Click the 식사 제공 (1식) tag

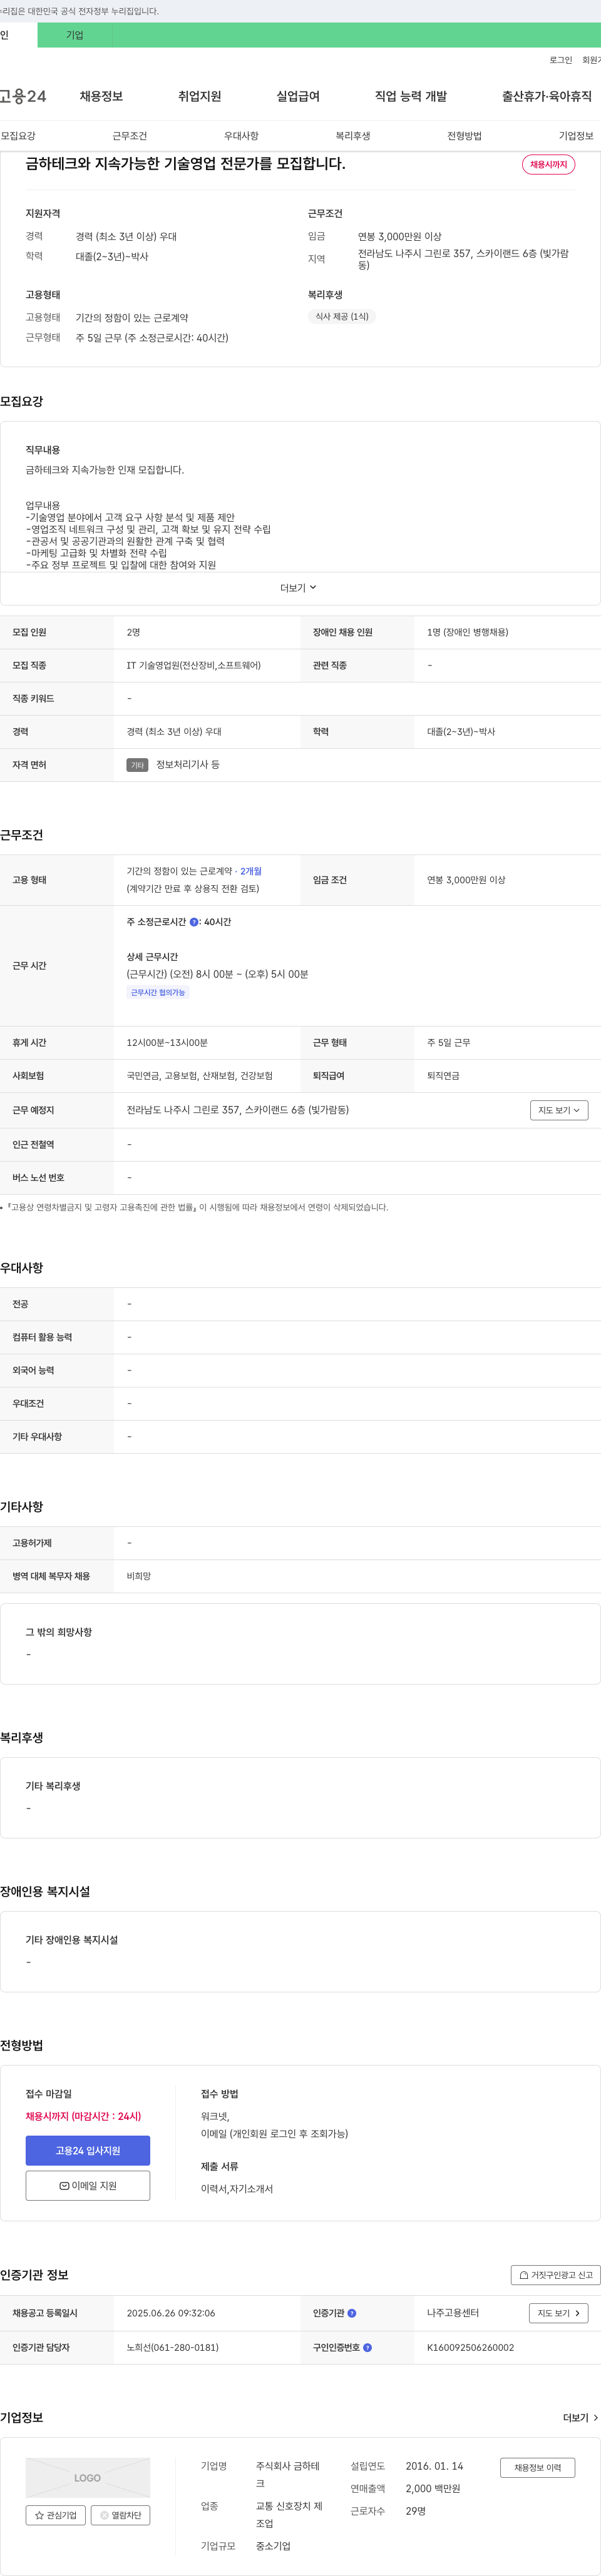click(x=342, y=316)
